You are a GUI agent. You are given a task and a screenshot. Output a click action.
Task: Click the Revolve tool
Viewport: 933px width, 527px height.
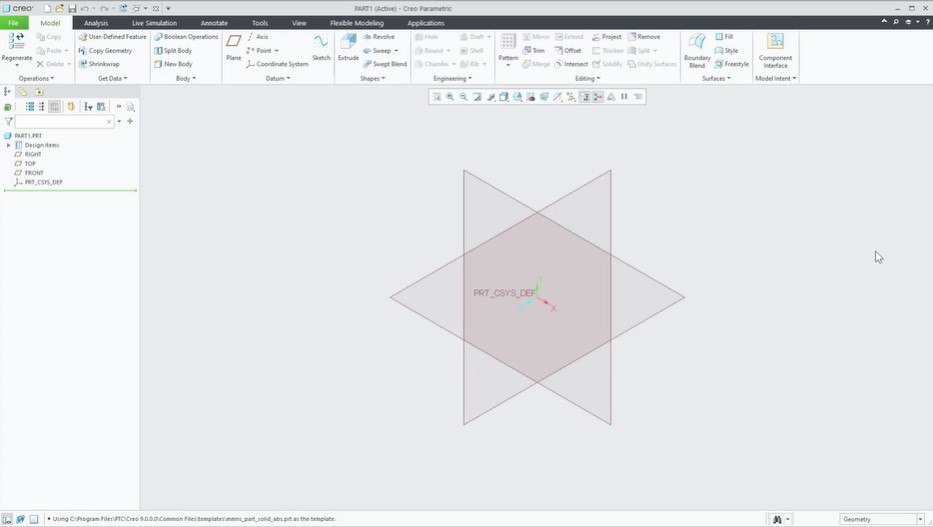pos(379,37)
